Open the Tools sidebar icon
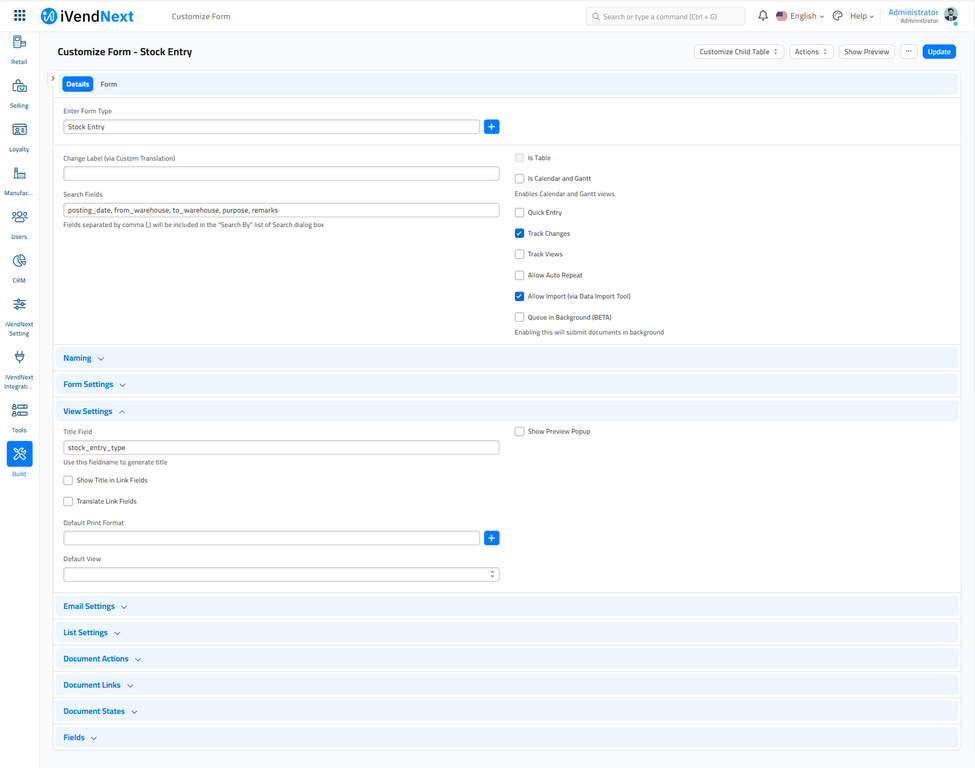This screenshot has height=768, width=975. coord(19,411)
